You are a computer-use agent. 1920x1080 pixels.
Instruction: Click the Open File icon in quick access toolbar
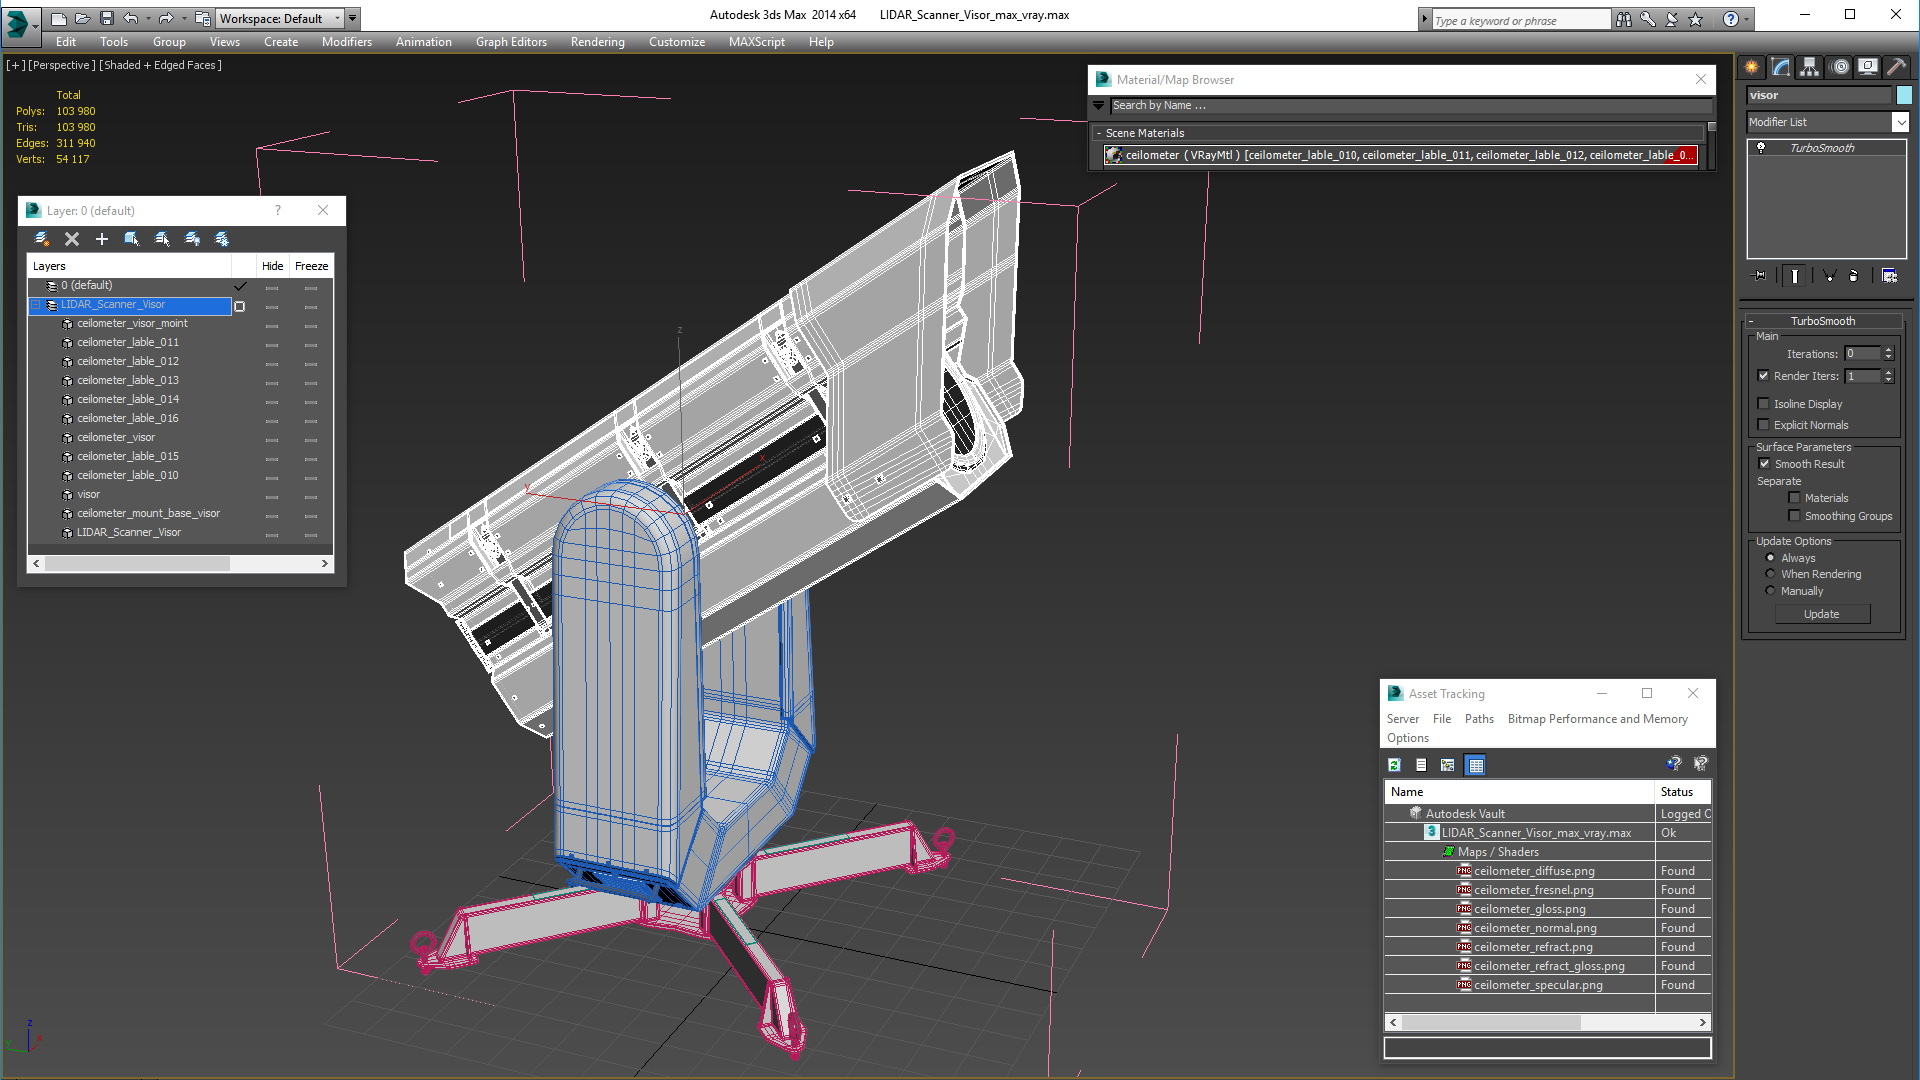83,18
